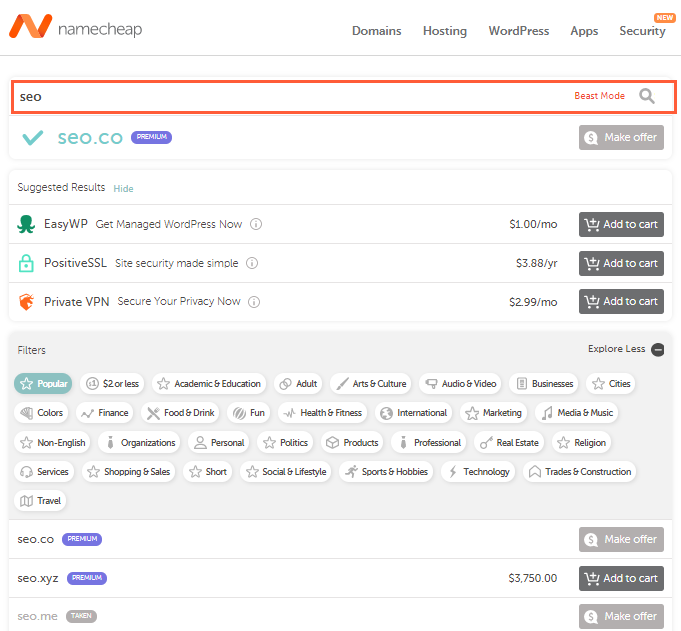Select the Services filter
The height and width of the screenshot is (631, 681).
click(x=44, y=472)
